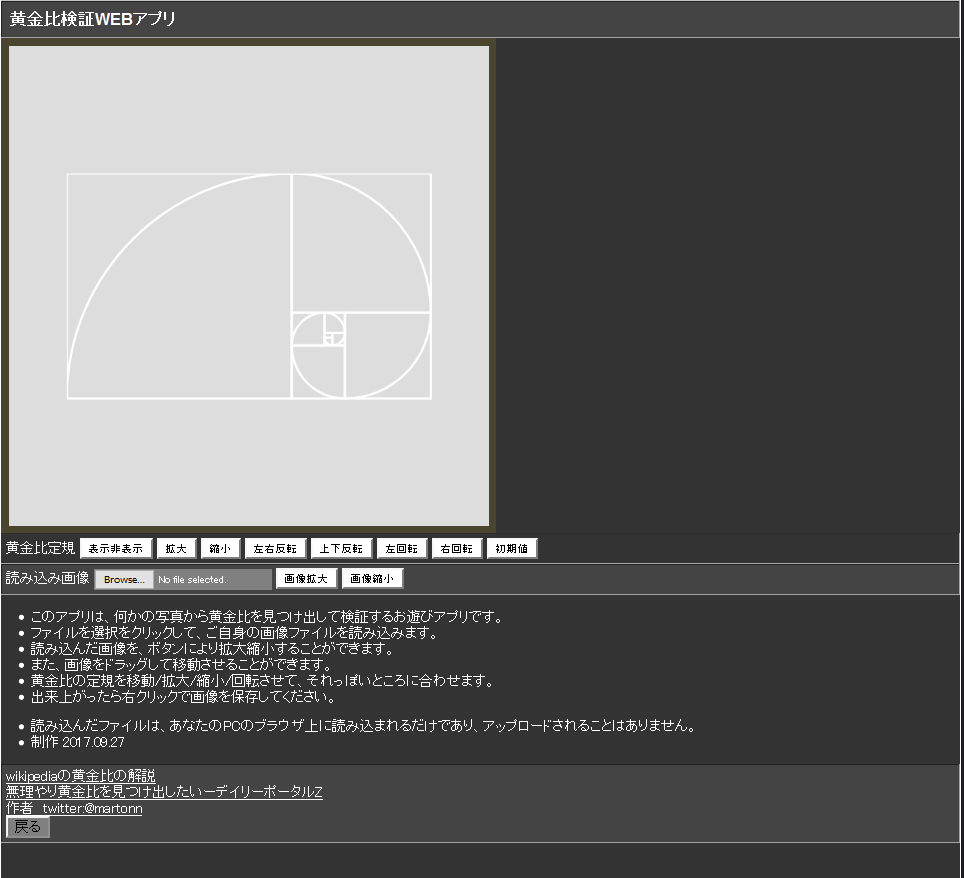Click the line beginning このアプリは
Viewport: 964px width, 878px height.
(x=267, y=617)
